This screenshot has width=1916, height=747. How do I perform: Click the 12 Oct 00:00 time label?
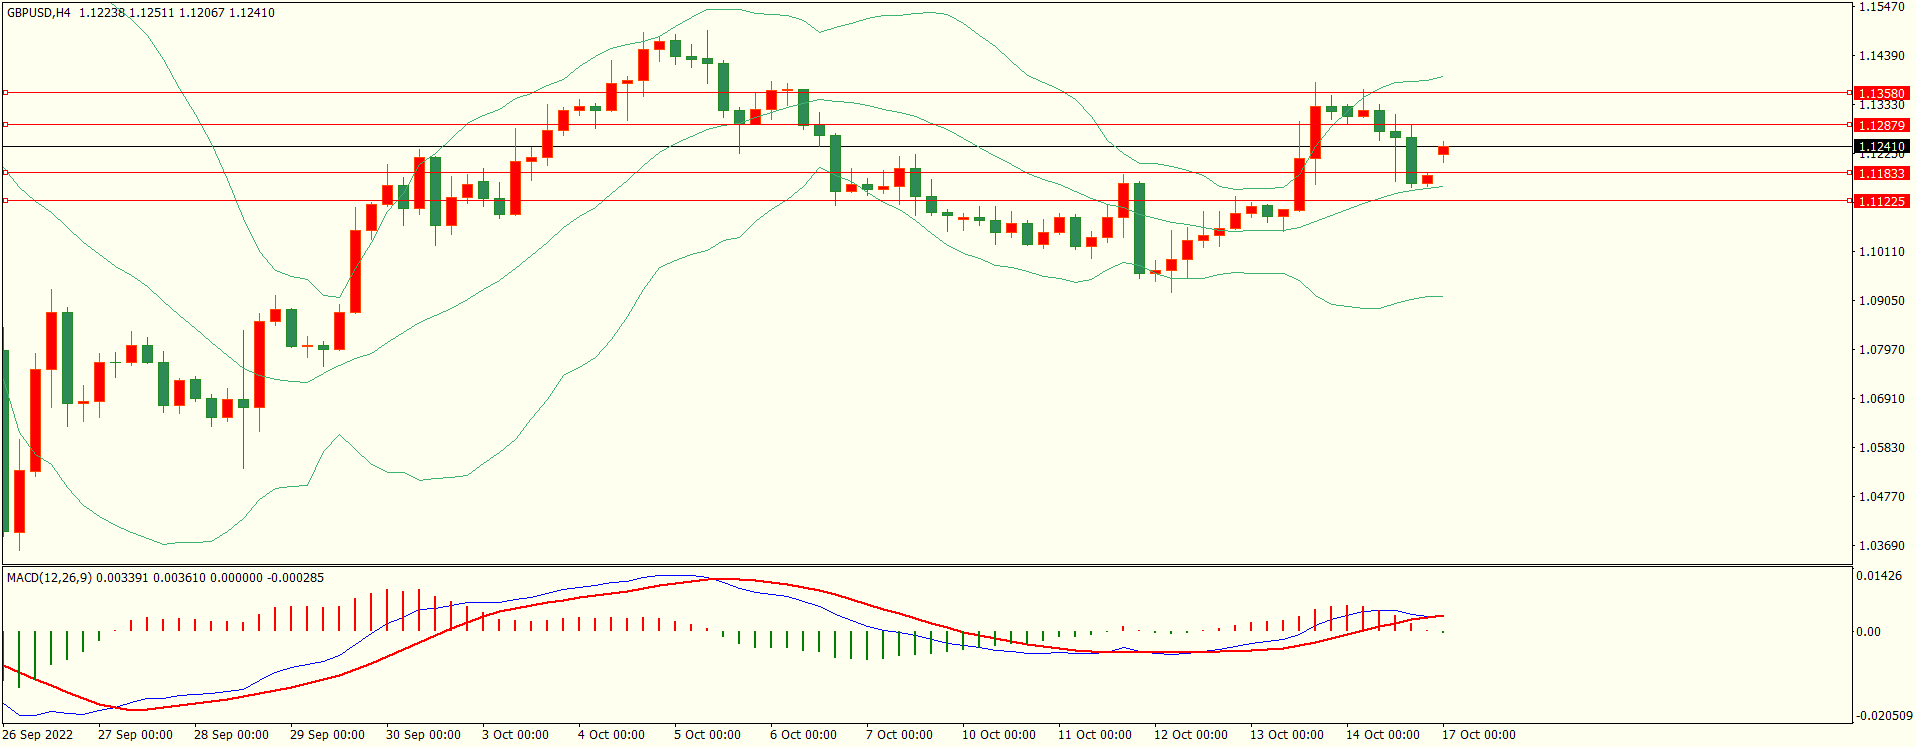1191,735
